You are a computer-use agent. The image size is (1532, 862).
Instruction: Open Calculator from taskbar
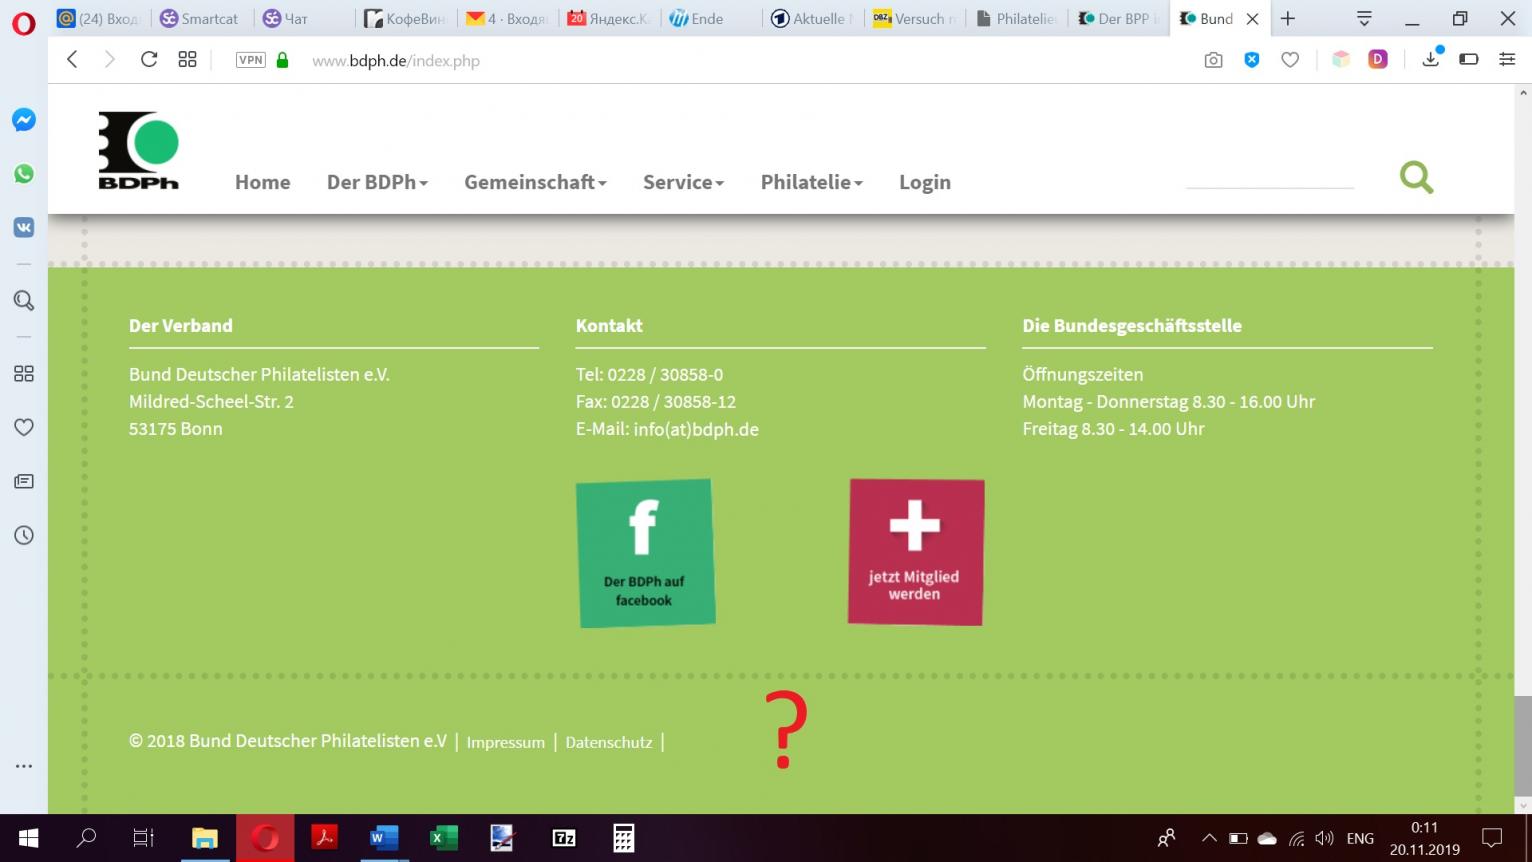coord(624,838)
